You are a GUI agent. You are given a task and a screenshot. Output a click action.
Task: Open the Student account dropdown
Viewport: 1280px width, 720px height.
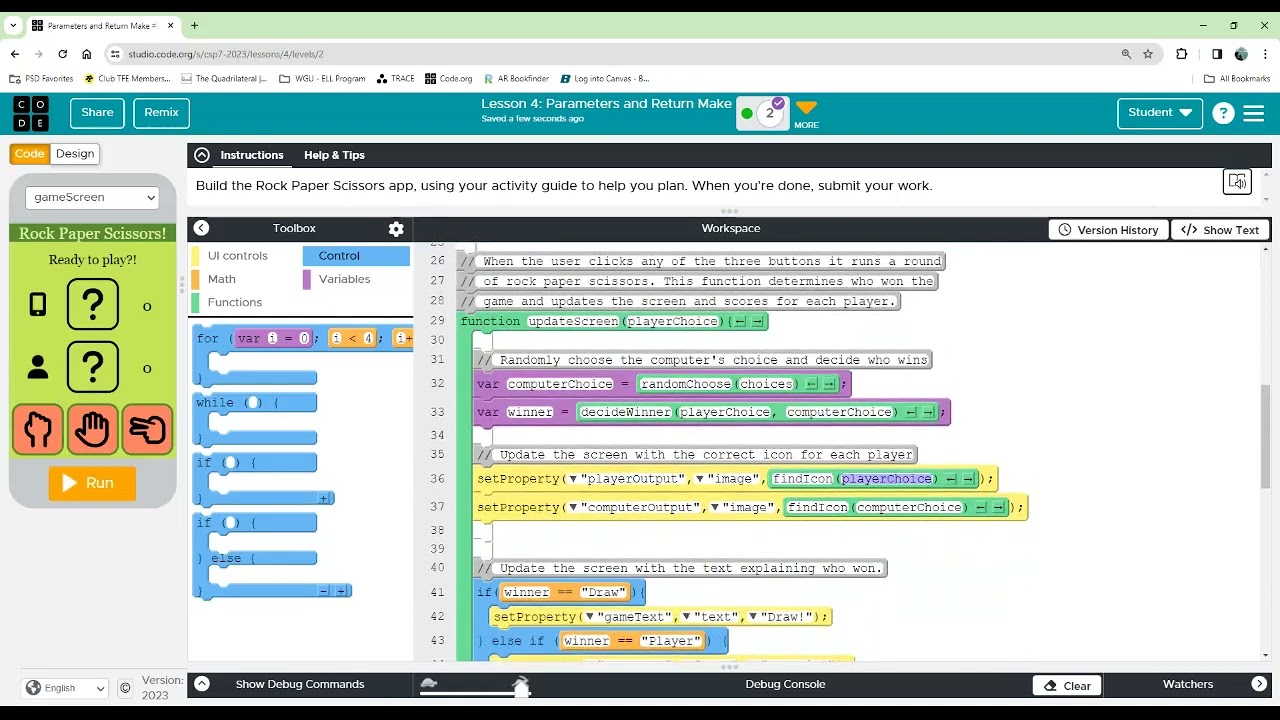point(1160,113)
